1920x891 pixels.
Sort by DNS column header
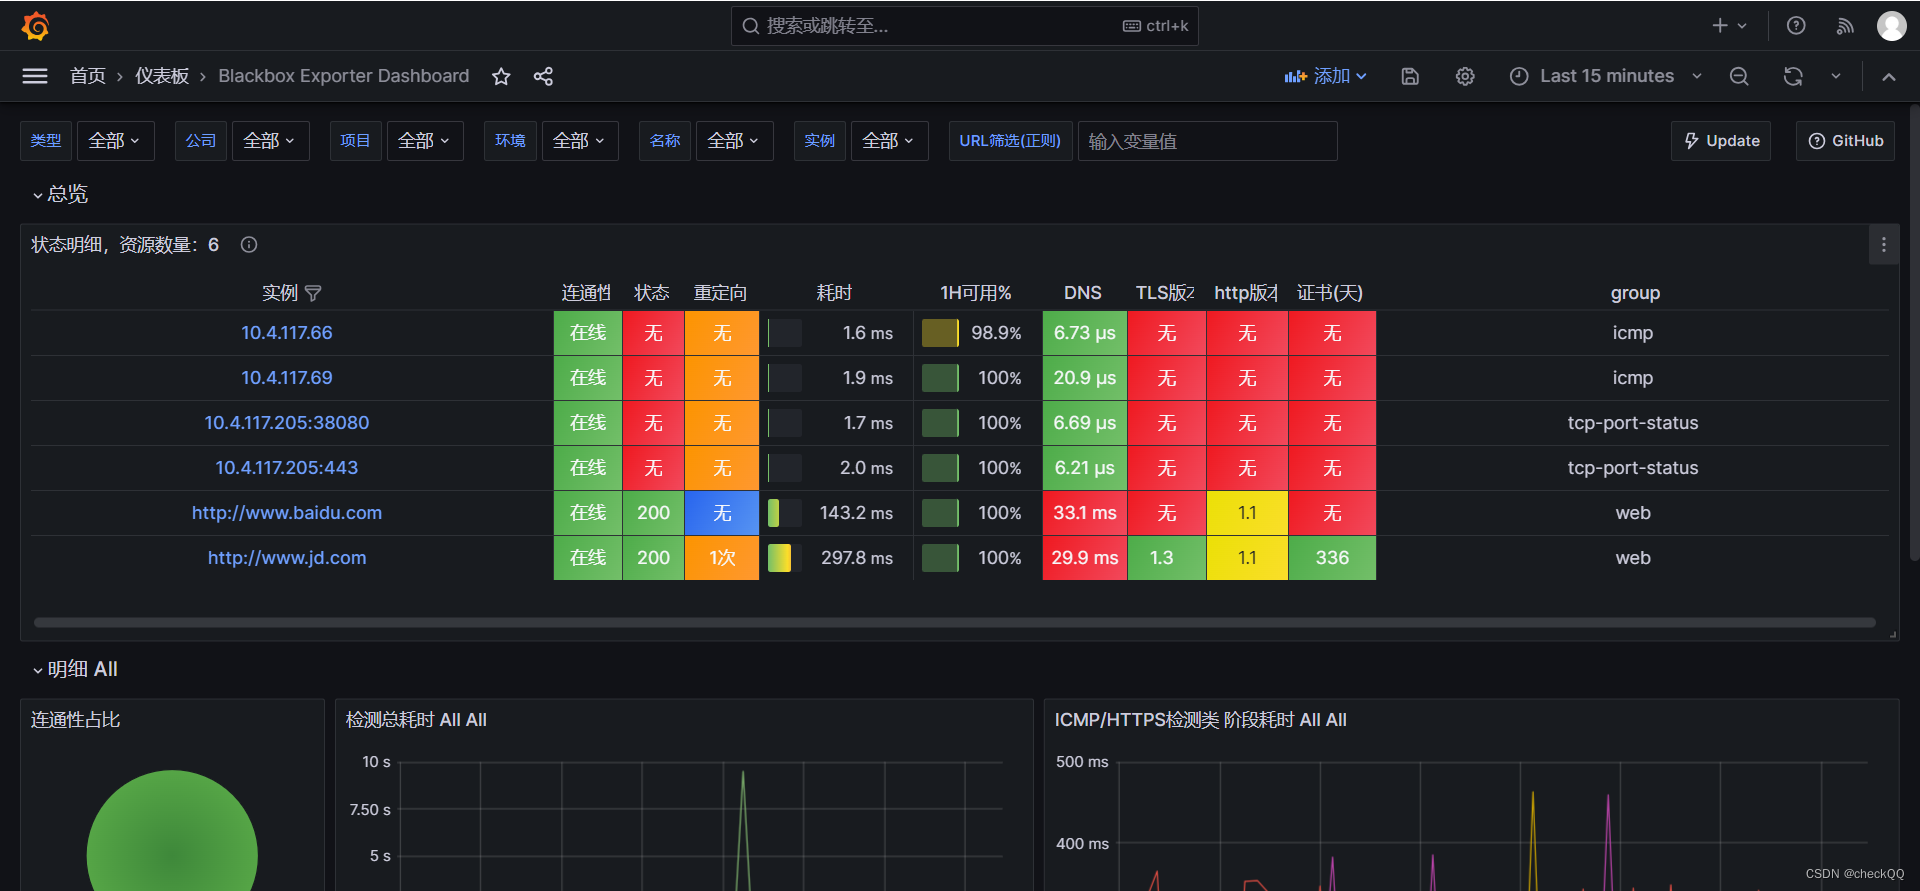coord(1083,293)
